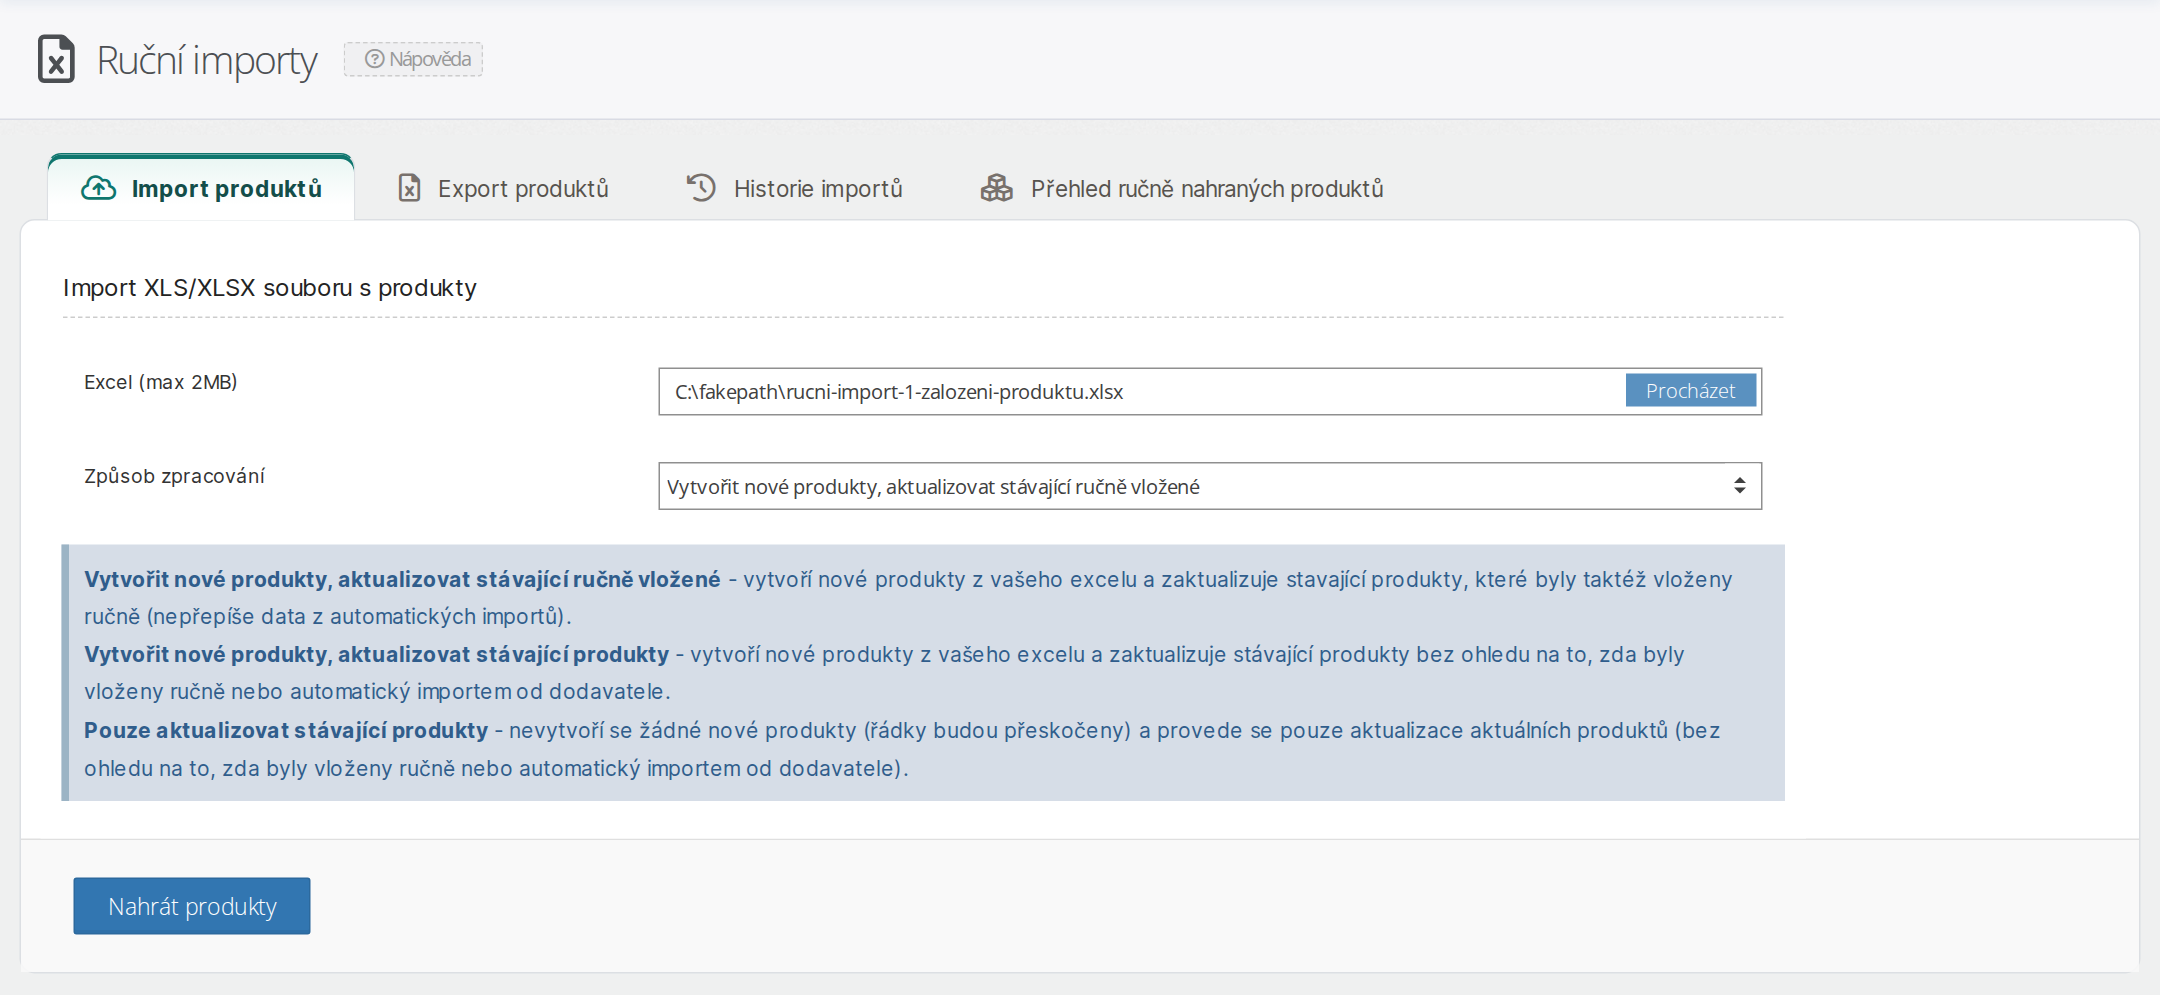Click bold text Pouze aktualizovat stávající produkty

(286, 730)
